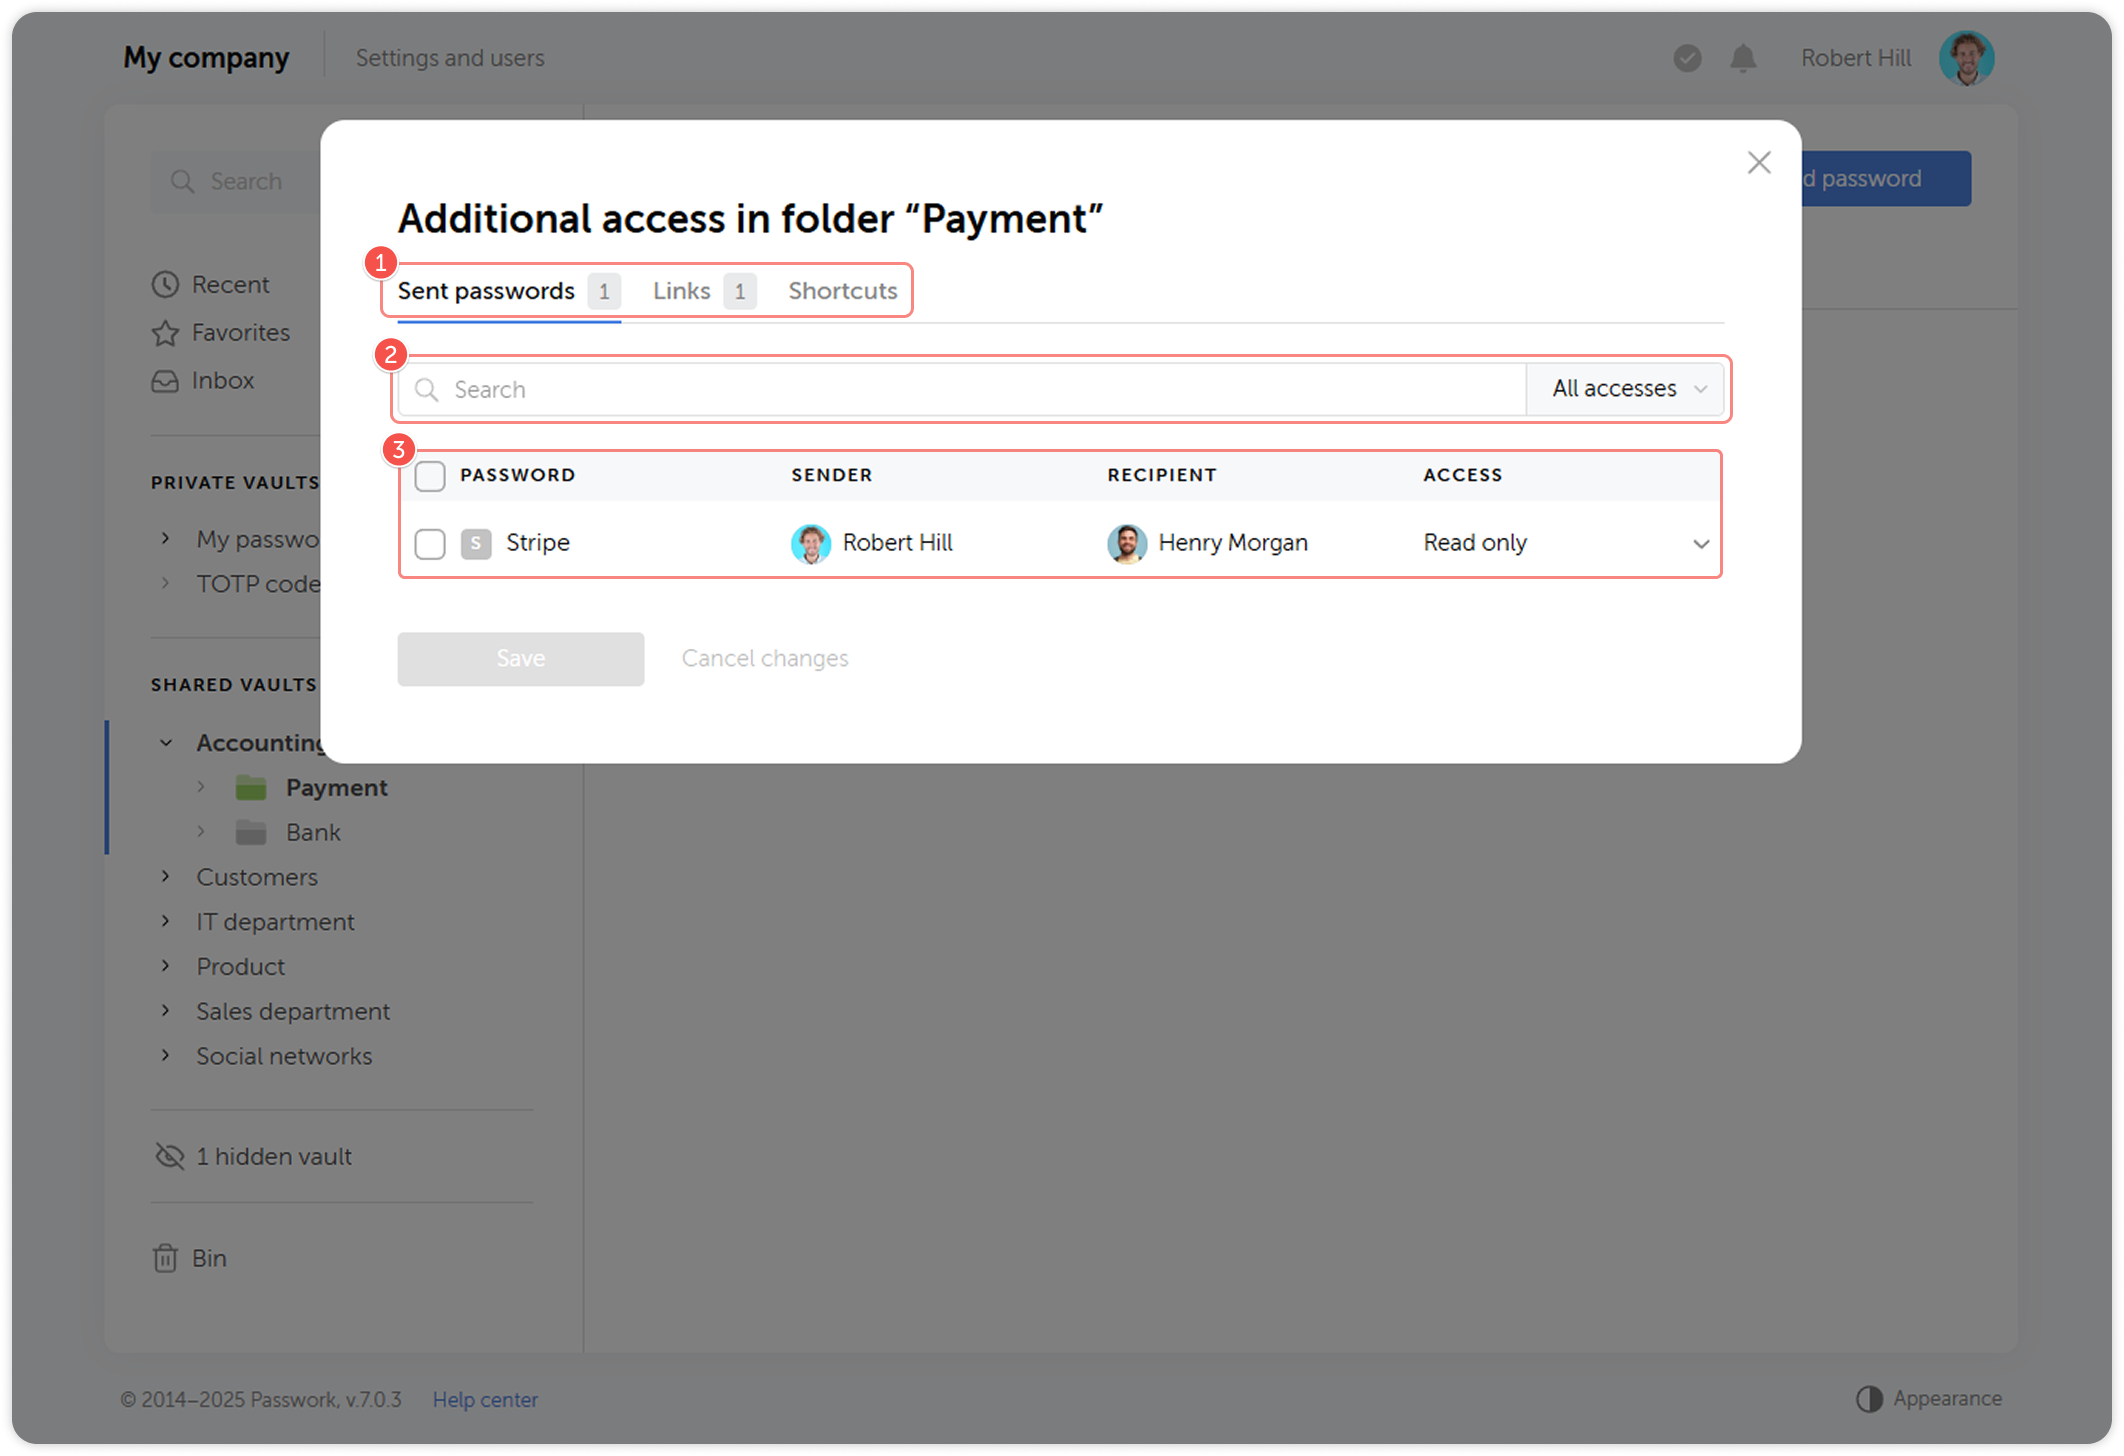Viewport: 2124px width, 1456px height.
Task: Reveal the 1 hidden vault
Action: 274,1156
